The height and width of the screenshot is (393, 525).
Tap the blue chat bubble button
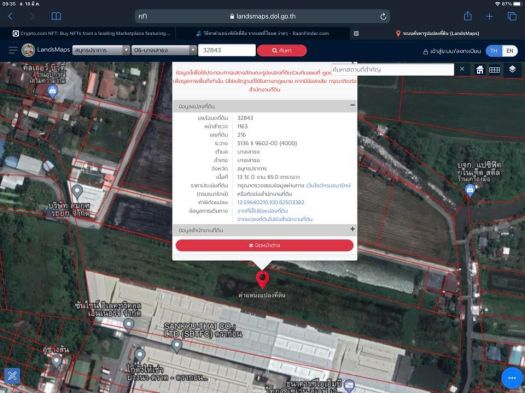pyautogui.click(x=512, y=378)
